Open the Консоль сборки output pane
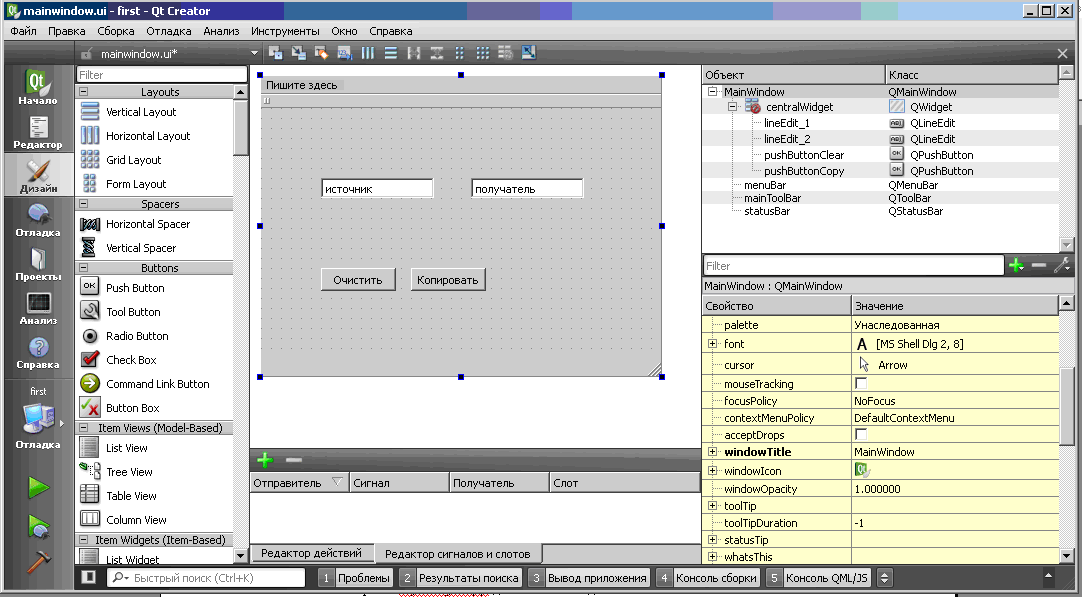This screenshot has height=597, width=1082. tap(708, 578)
